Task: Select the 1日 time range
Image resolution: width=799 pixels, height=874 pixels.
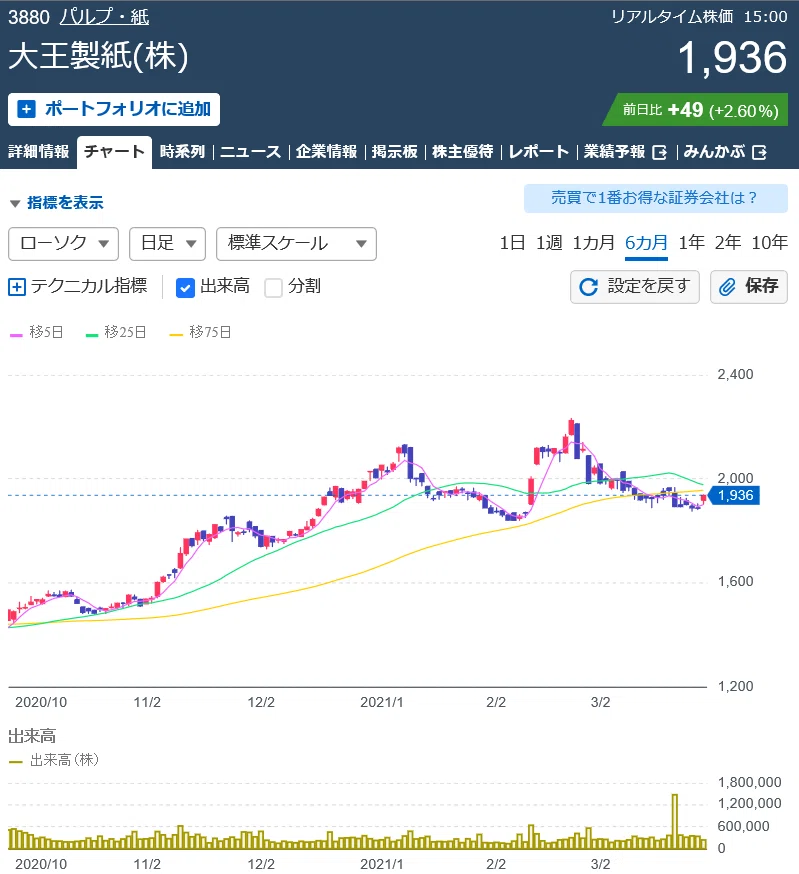Action: tap(512, 243)
